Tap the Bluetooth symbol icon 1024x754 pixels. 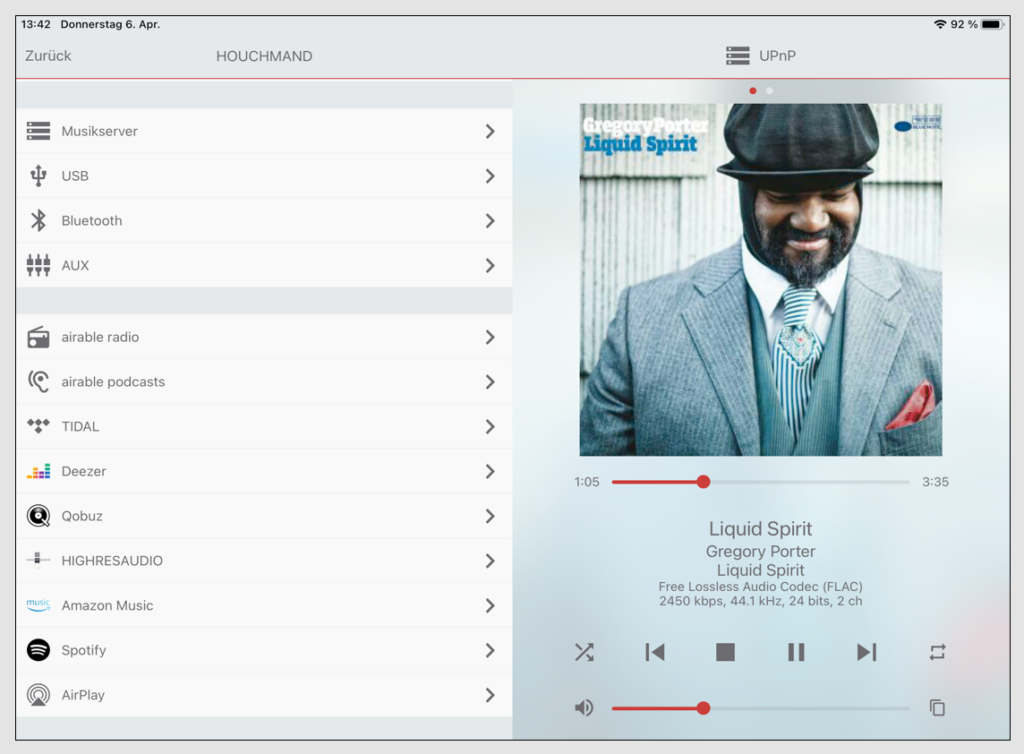(39, 221)
